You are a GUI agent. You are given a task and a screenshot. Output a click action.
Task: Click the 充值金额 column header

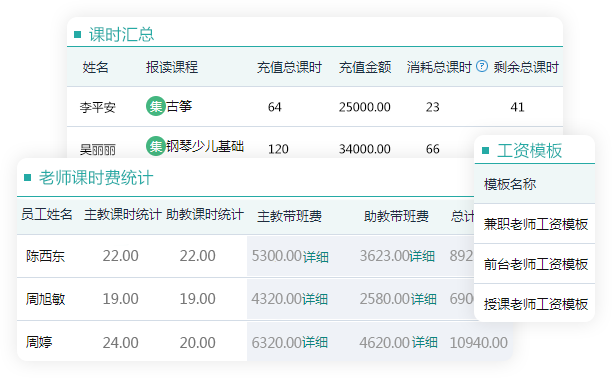point(365,67)
